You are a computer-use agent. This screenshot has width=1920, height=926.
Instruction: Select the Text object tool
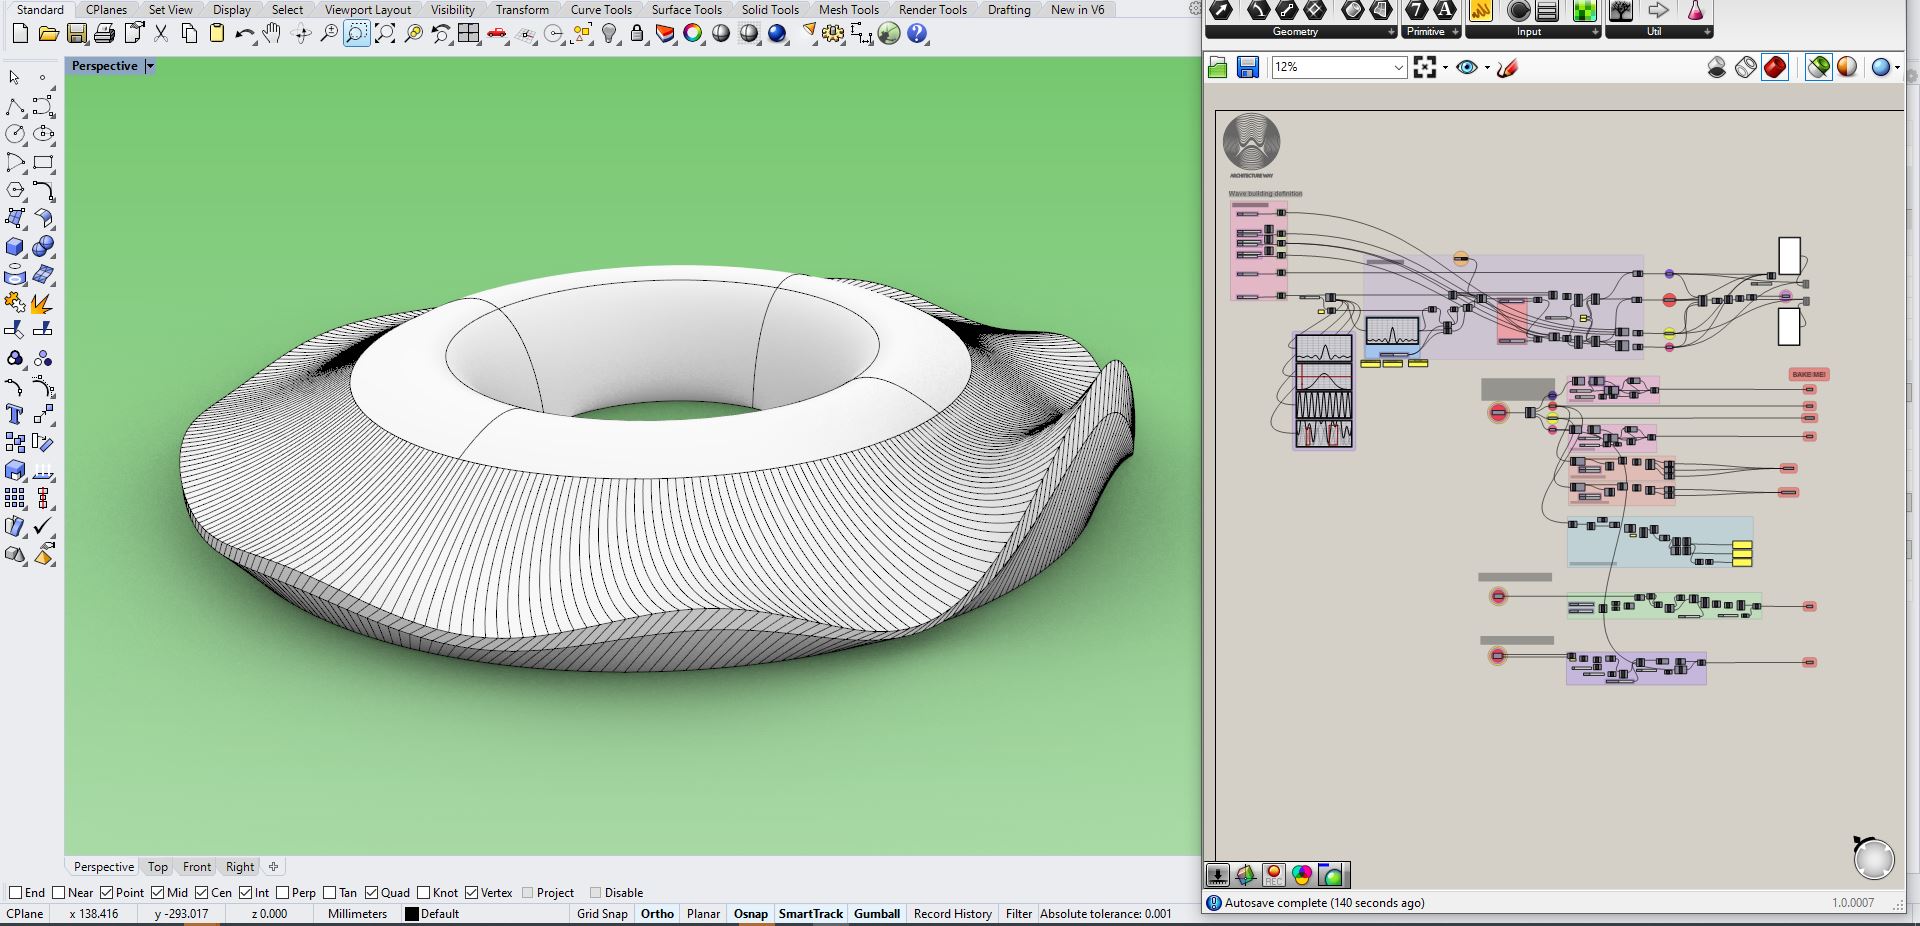15,414
